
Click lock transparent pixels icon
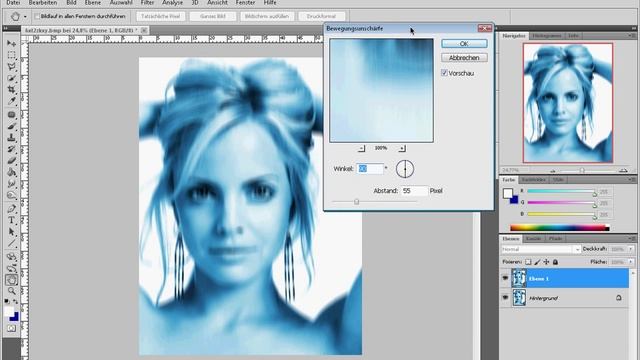(528, 262)
